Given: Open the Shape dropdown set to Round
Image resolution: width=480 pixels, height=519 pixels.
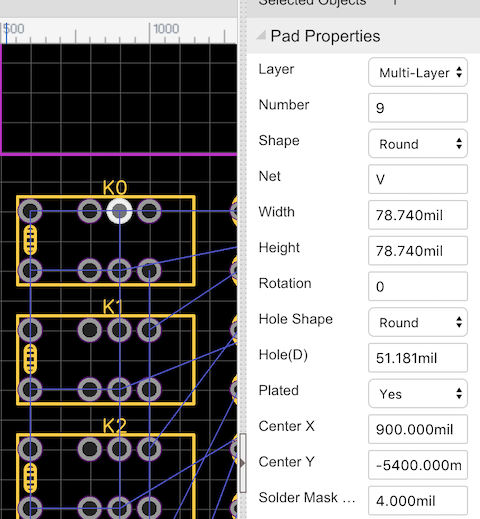Looking at the screenshot, I should pyautogui.click(x=418, y=144).
